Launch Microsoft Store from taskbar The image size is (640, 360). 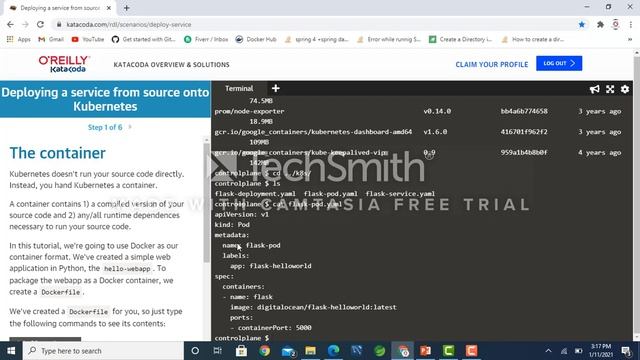click(241, 351)
